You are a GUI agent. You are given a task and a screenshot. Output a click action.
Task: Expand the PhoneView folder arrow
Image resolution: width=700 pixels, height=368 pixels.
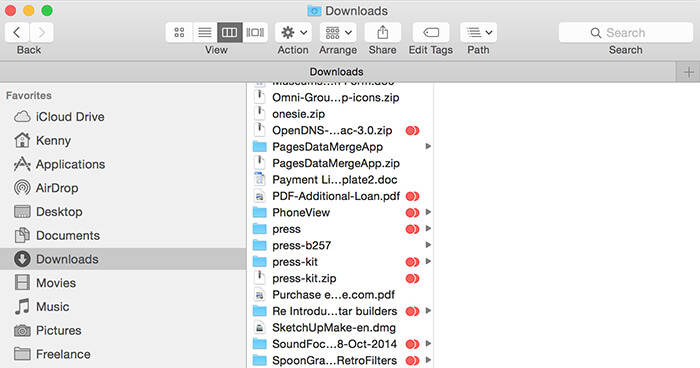click(x=428, y=212)
